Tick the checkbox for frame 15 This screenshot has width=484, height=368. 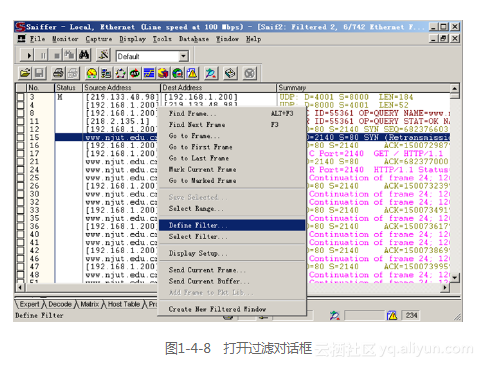[21, 137]
